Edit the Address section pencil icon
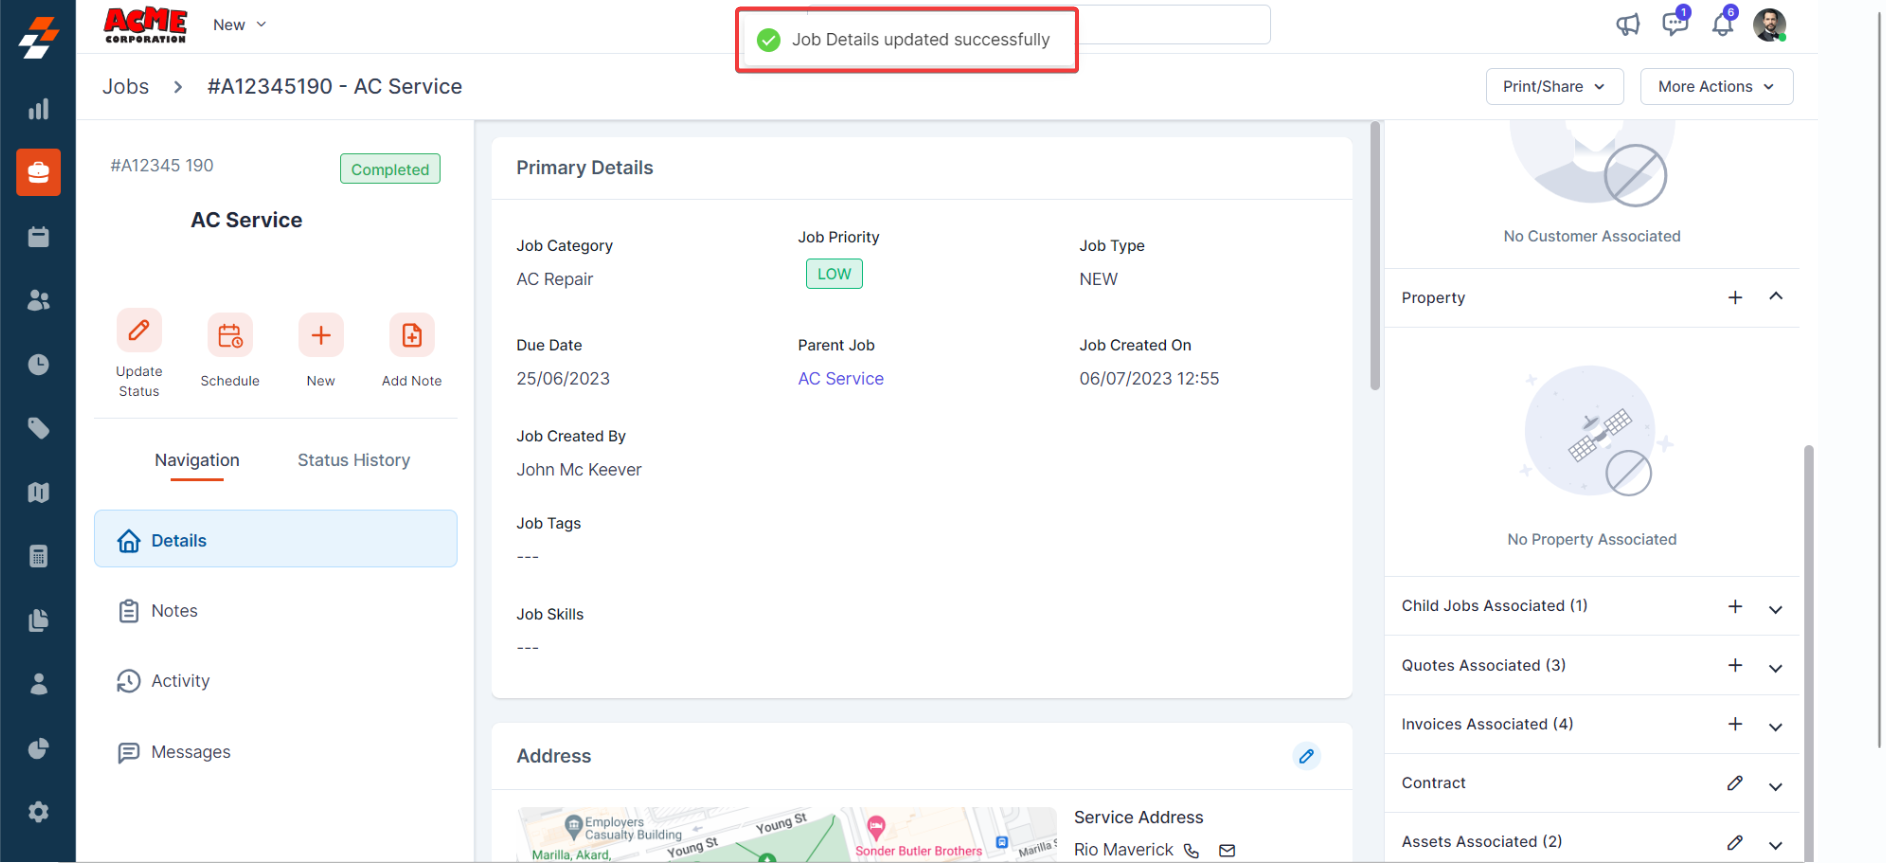1886x863 pixels. 1306,756
